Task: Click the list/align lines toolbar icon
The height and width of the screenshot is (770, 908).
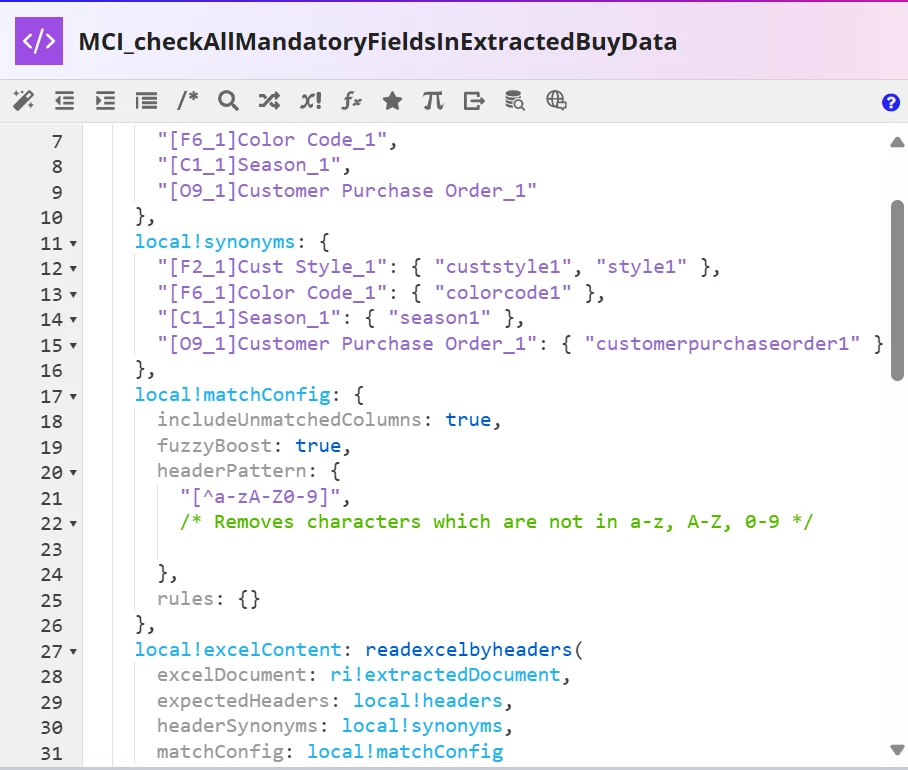Action: [x=146, y=101]
